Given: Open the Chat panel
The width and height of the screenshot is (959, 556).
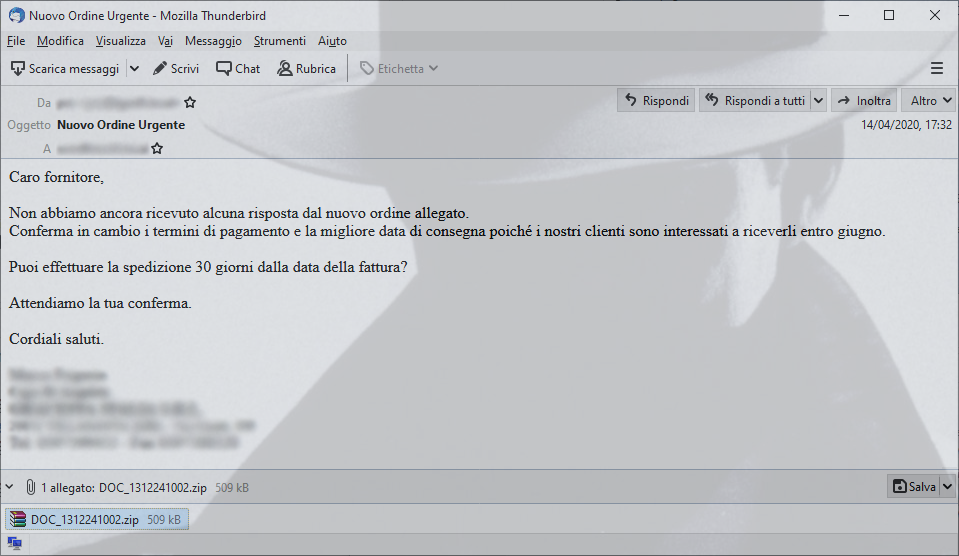Looking at the screenshot, I should [x=238, y=69].
